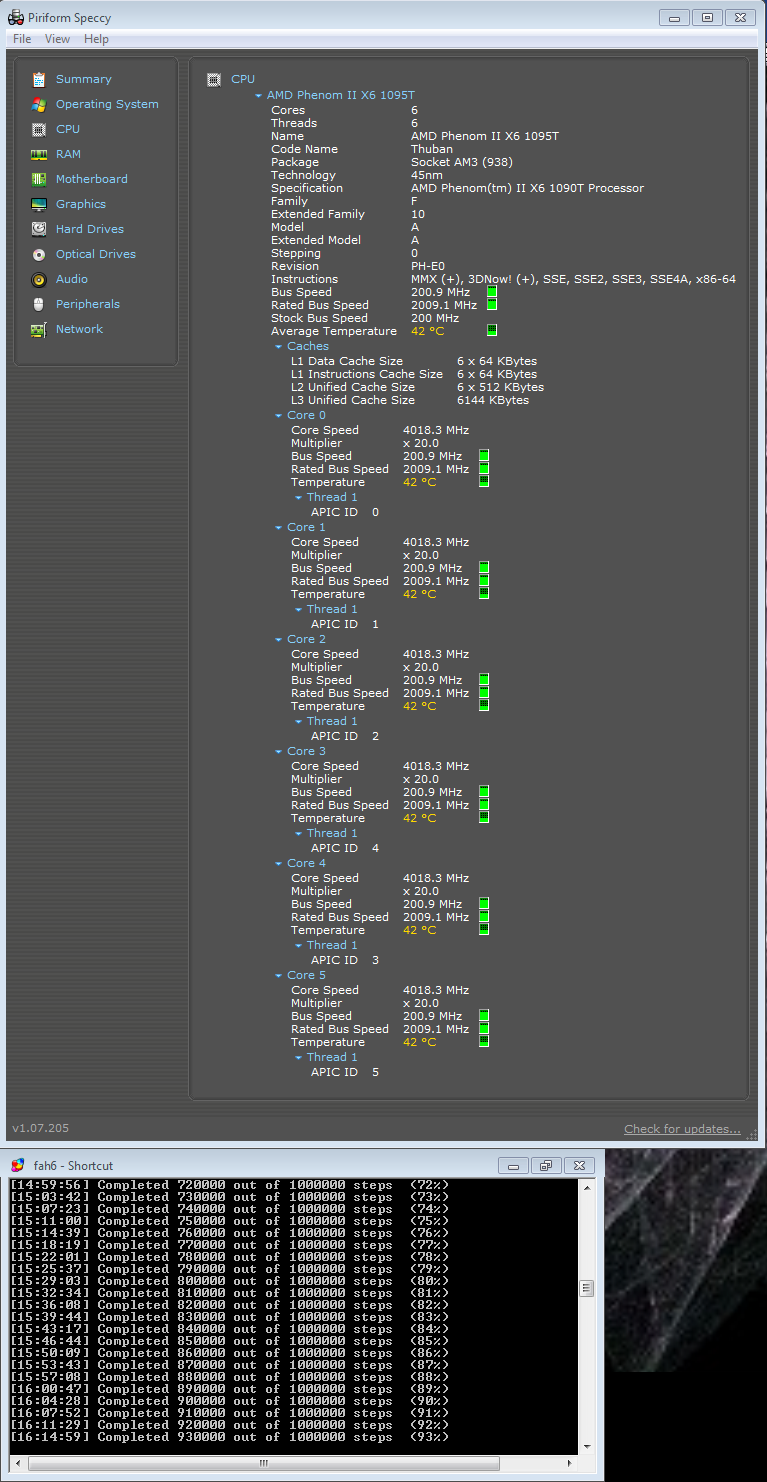This screenshot has width=767, height=1482.
Task: Go to the Operating System section
Action: click(x=107, y=104)
